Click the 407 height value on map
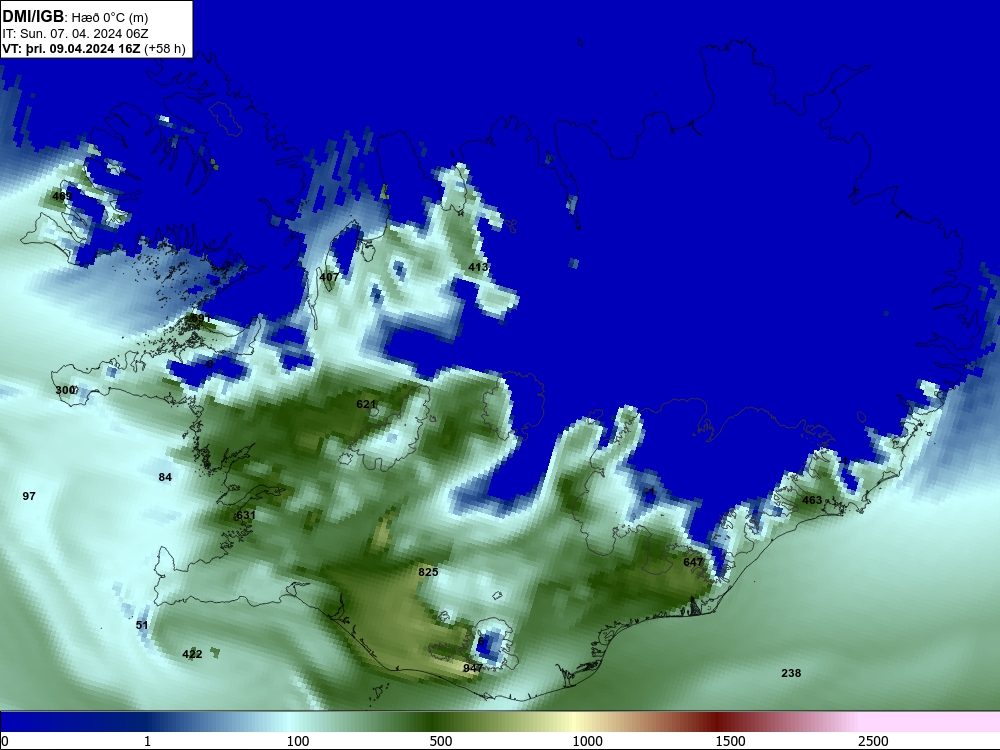The height and width of the screenshot is (750, 1000). [x=329, y=277]
